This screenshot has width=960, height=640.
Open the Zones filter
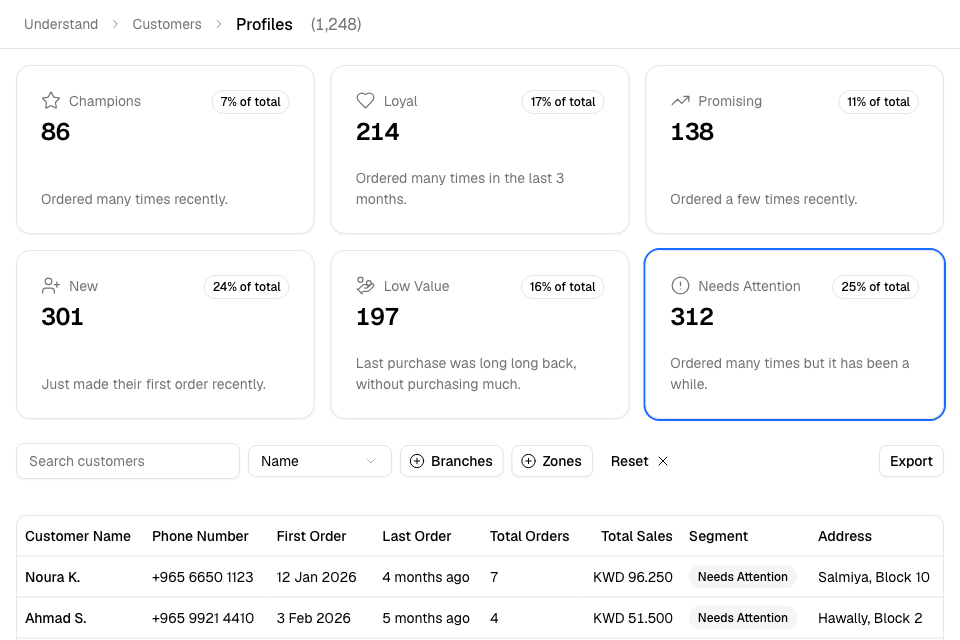coord(552,461)
